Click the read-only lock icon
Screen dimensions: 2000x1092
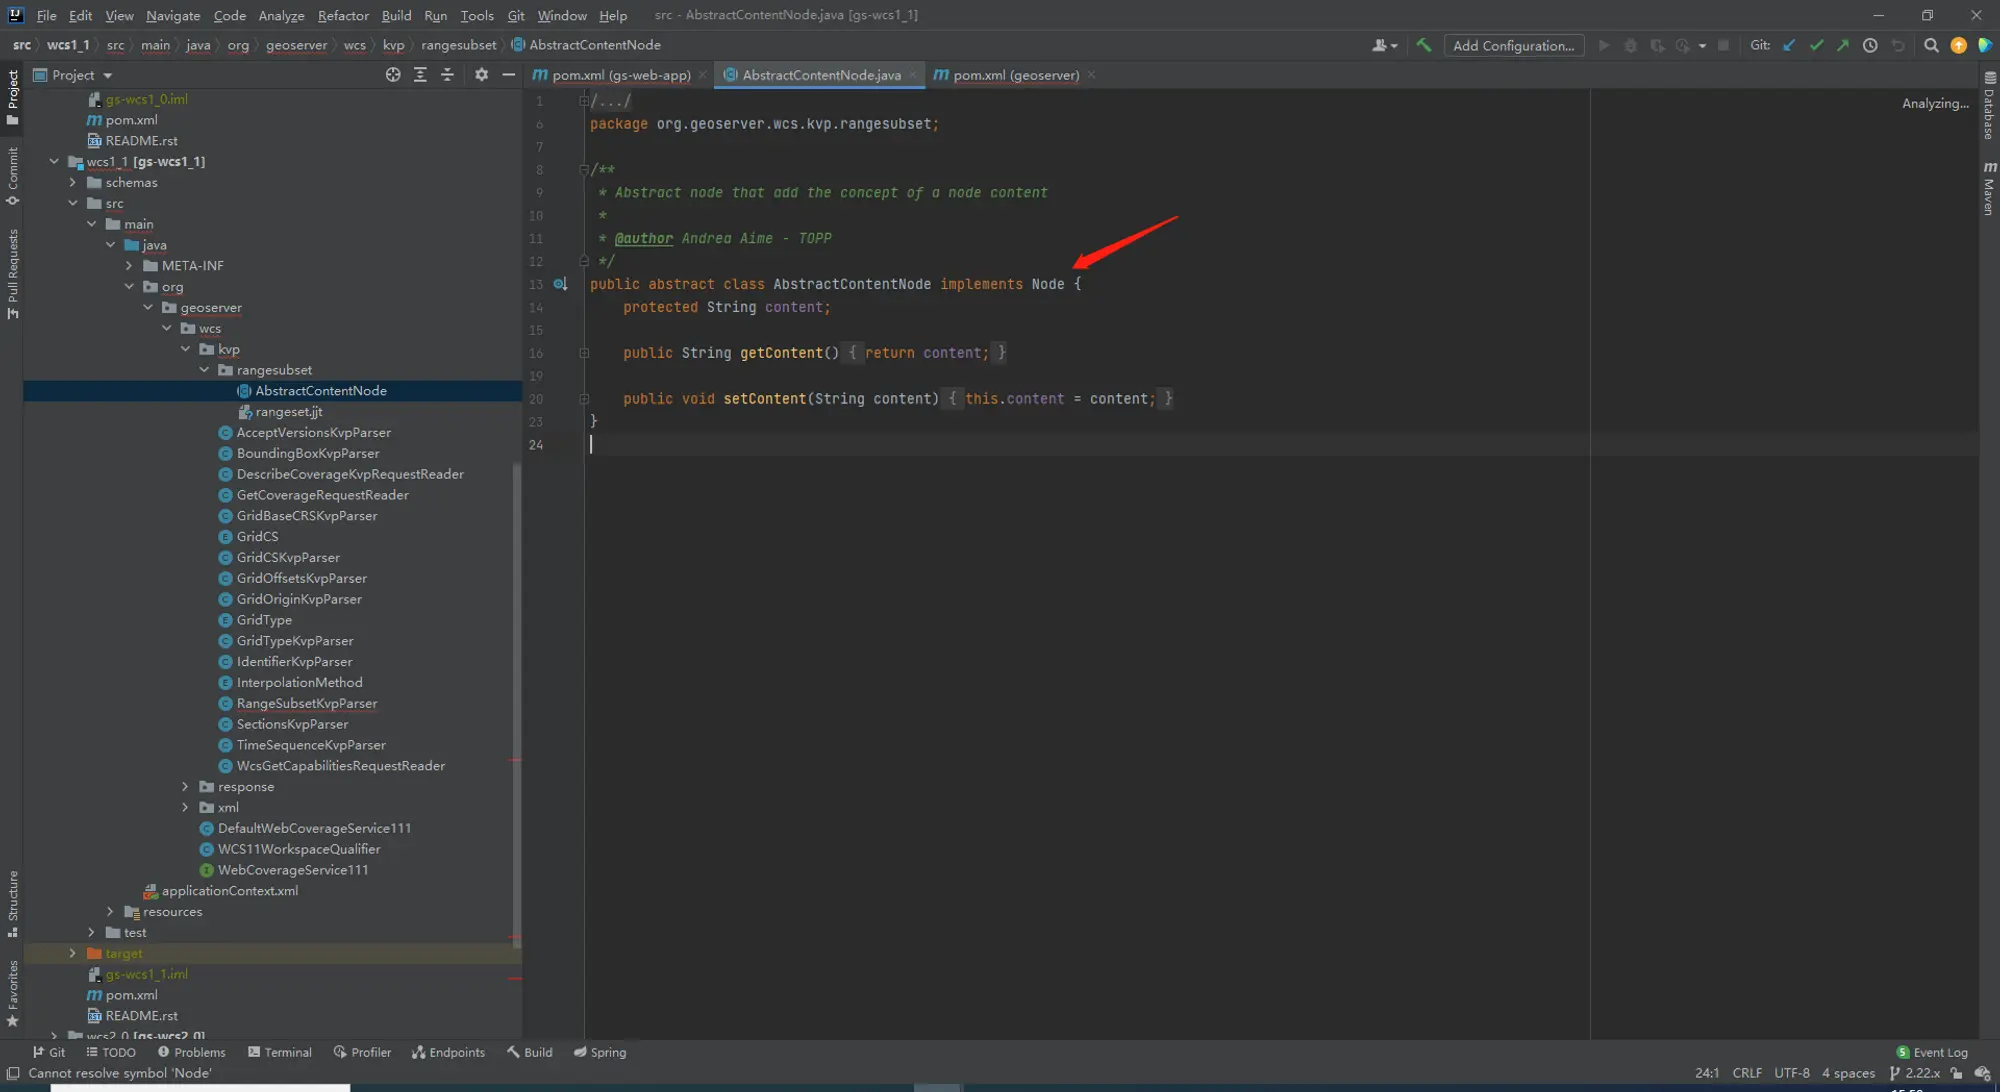1956,1073
